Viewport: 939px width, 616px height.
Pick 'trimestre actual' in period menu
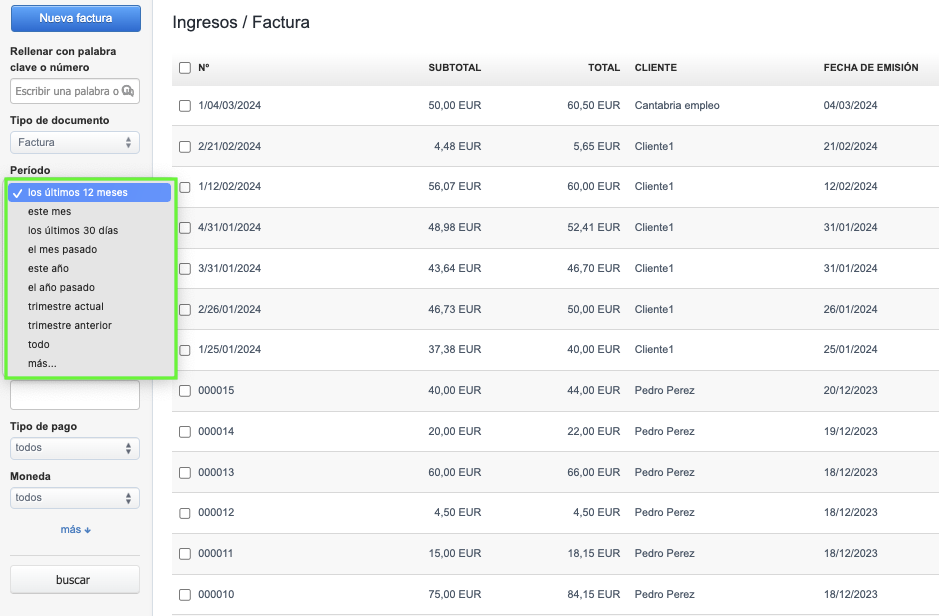[66, 307]
